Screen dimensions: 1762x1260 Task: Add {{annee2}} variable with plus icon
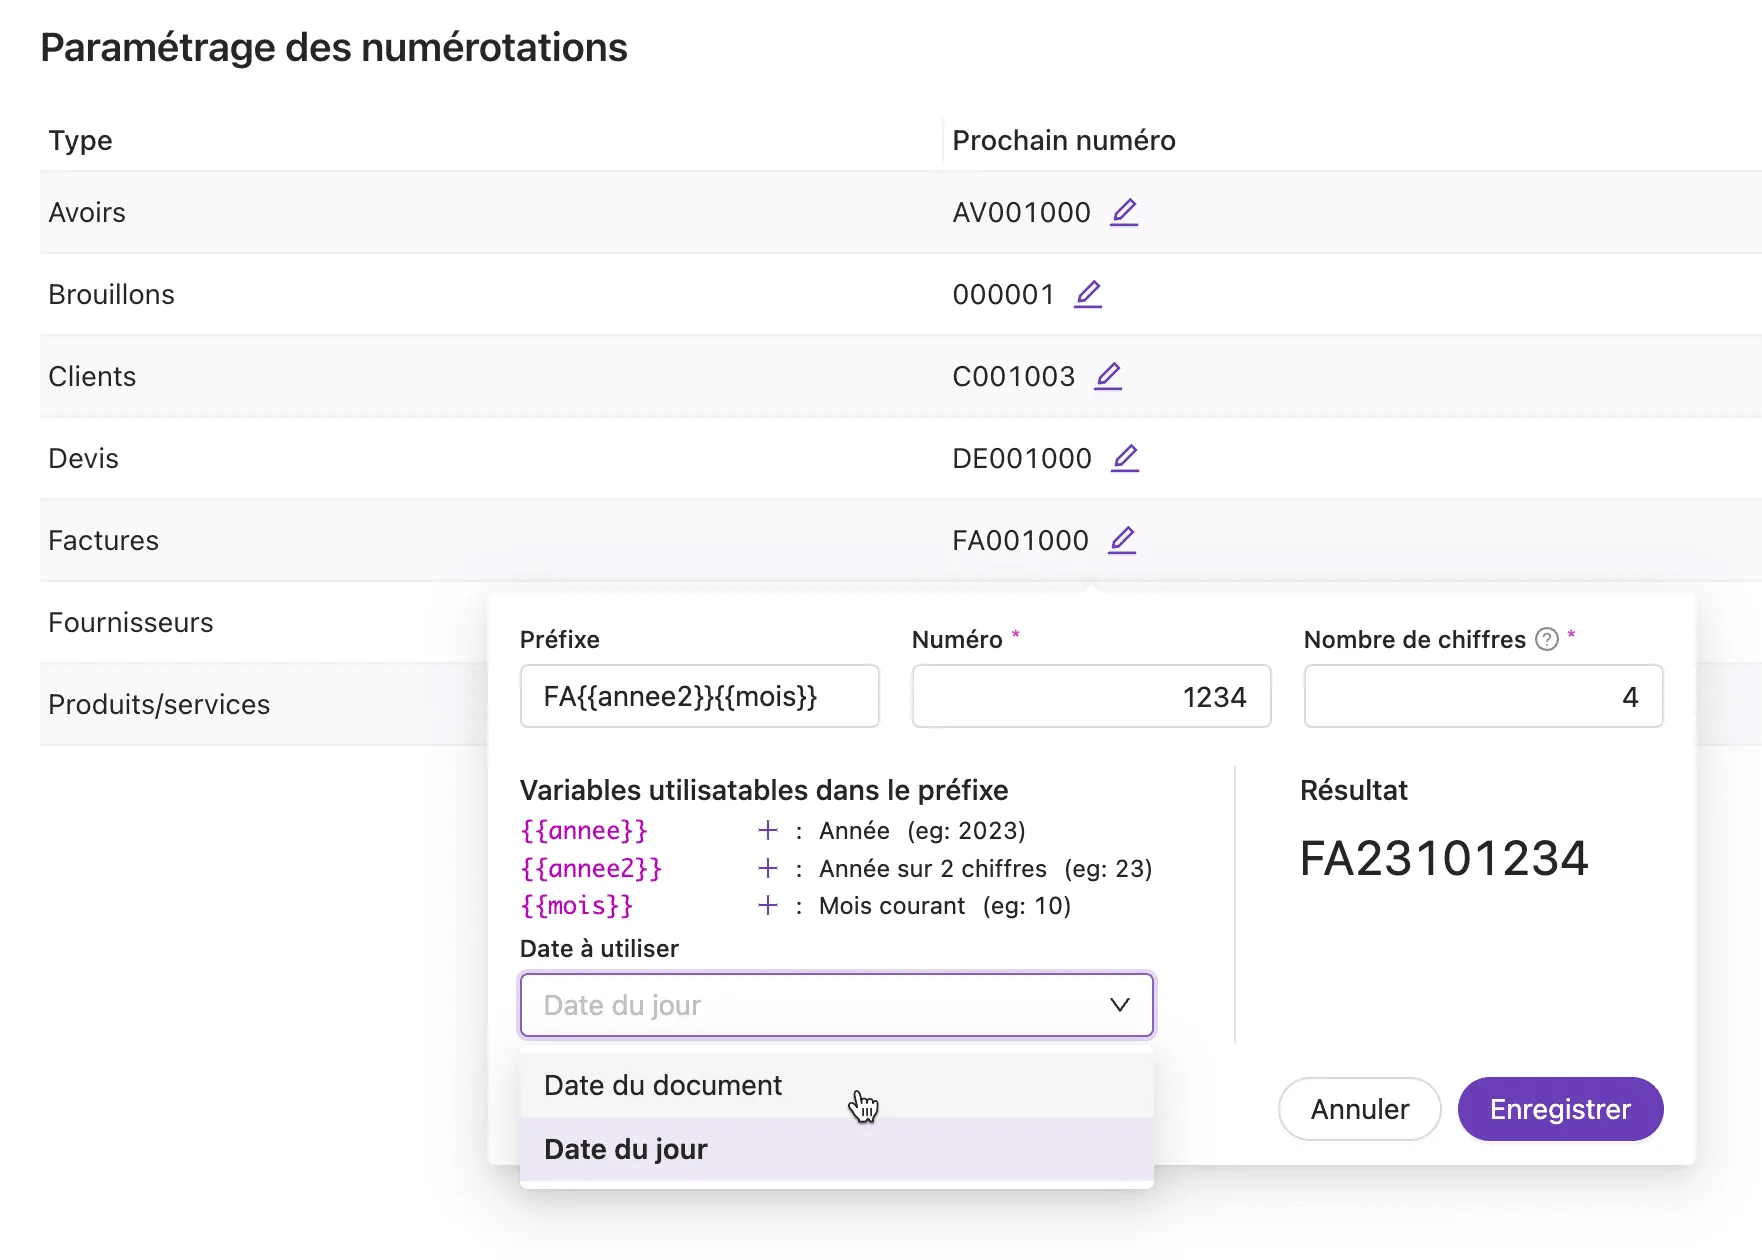coord(768,868)
